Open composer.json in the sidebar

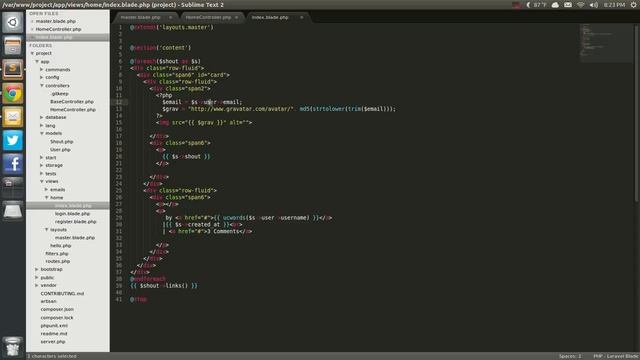click(x=57, y=309)
